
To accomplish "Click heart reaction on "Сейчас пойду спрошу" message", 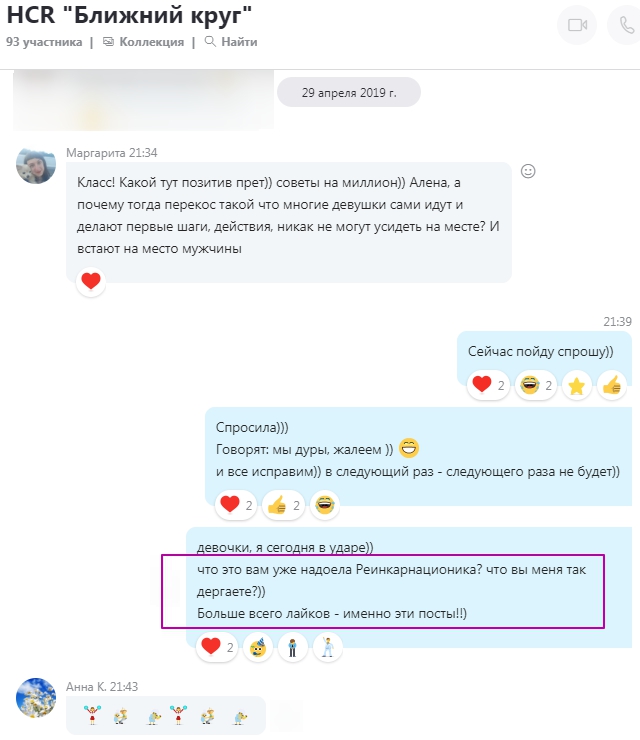I will [488, 386].
